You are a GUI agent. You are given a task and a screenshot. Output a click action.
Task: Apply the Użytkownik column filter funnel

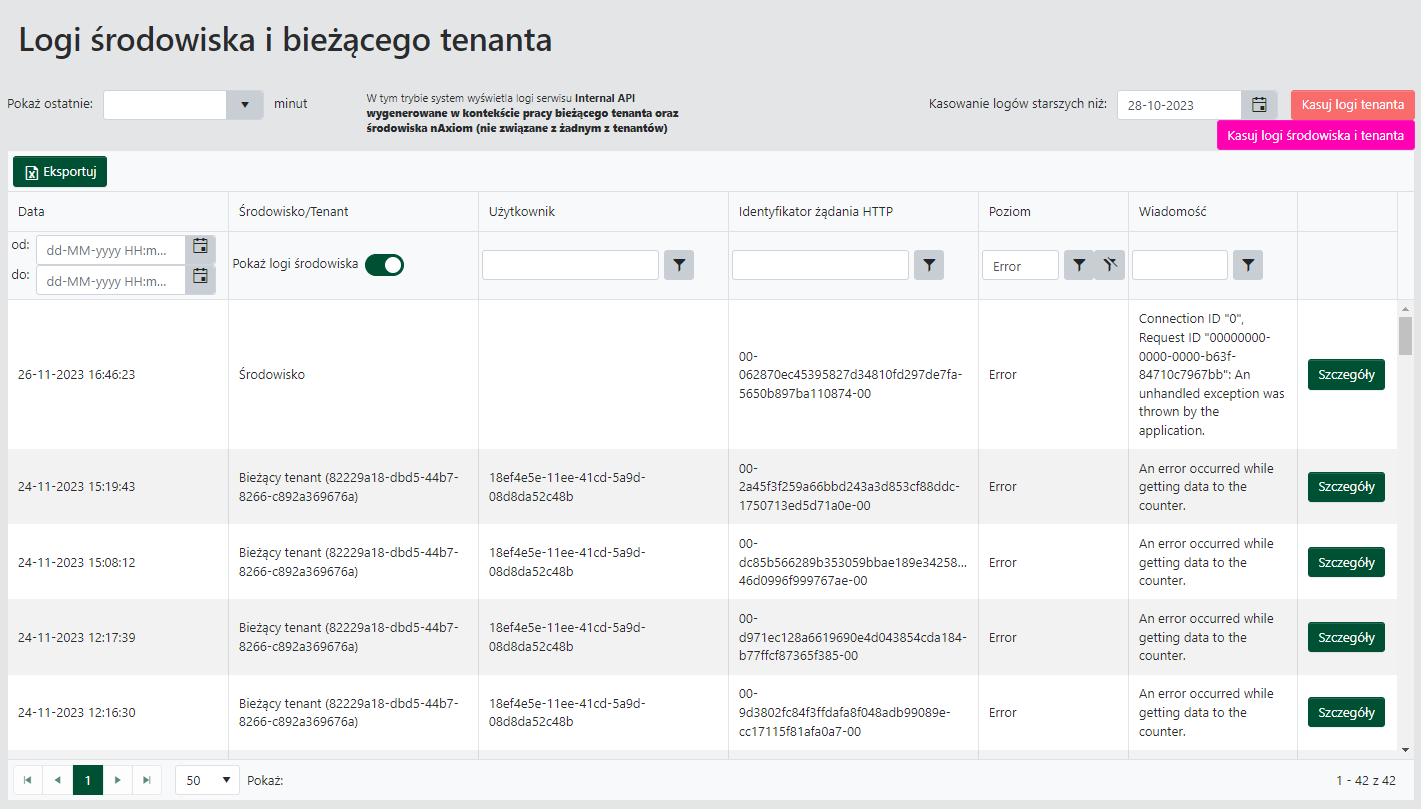click(x=679, y=265)
